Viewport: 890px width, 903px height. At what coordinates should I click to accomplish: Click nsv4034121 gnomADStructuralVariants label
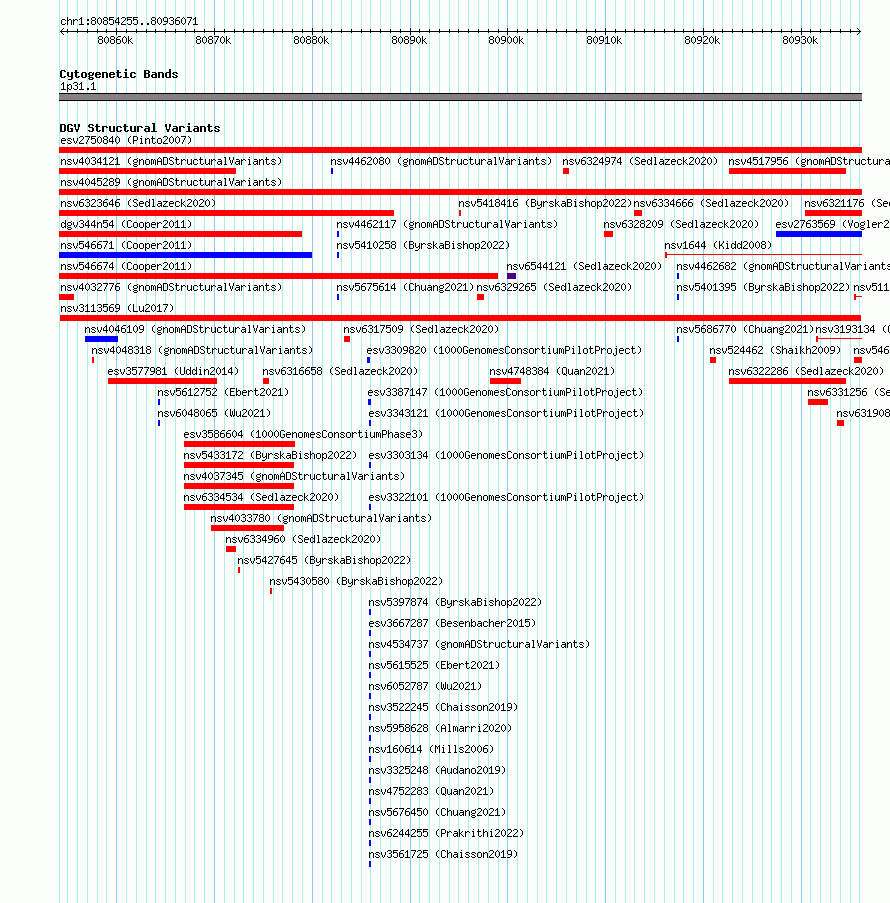pos(171,161)
